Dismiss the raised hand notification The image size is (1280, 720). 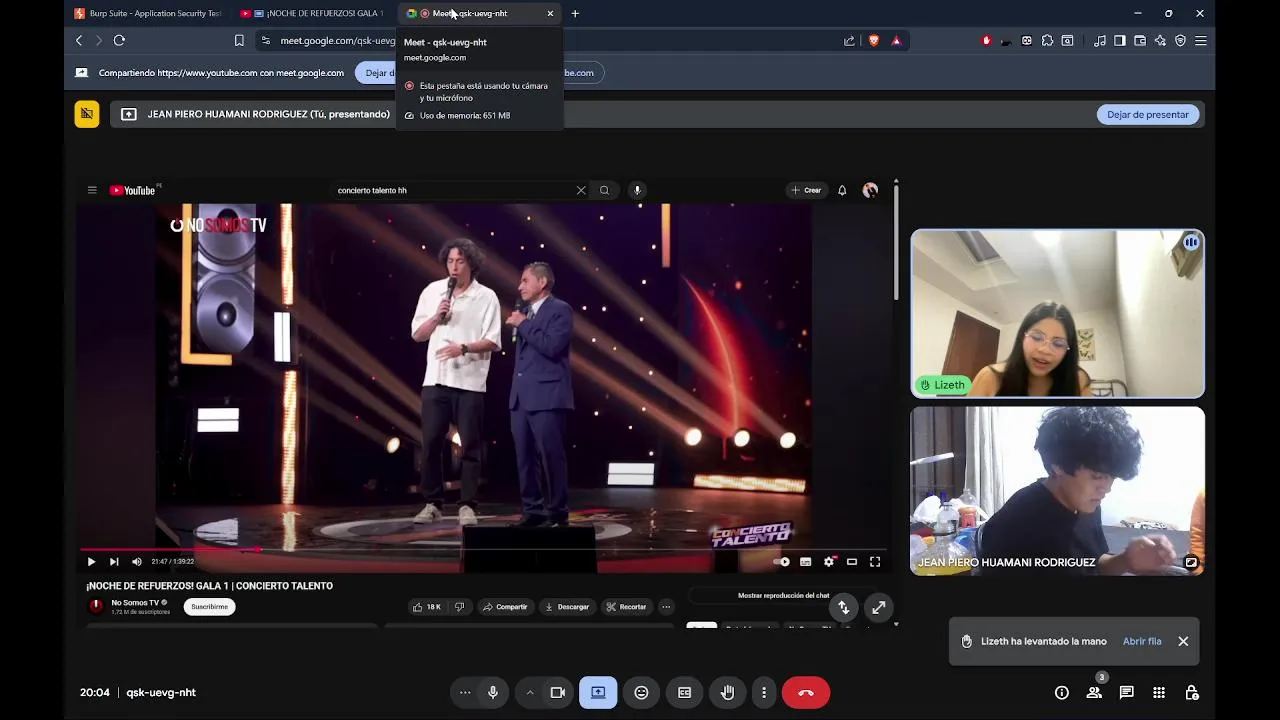pos(1183,641)
